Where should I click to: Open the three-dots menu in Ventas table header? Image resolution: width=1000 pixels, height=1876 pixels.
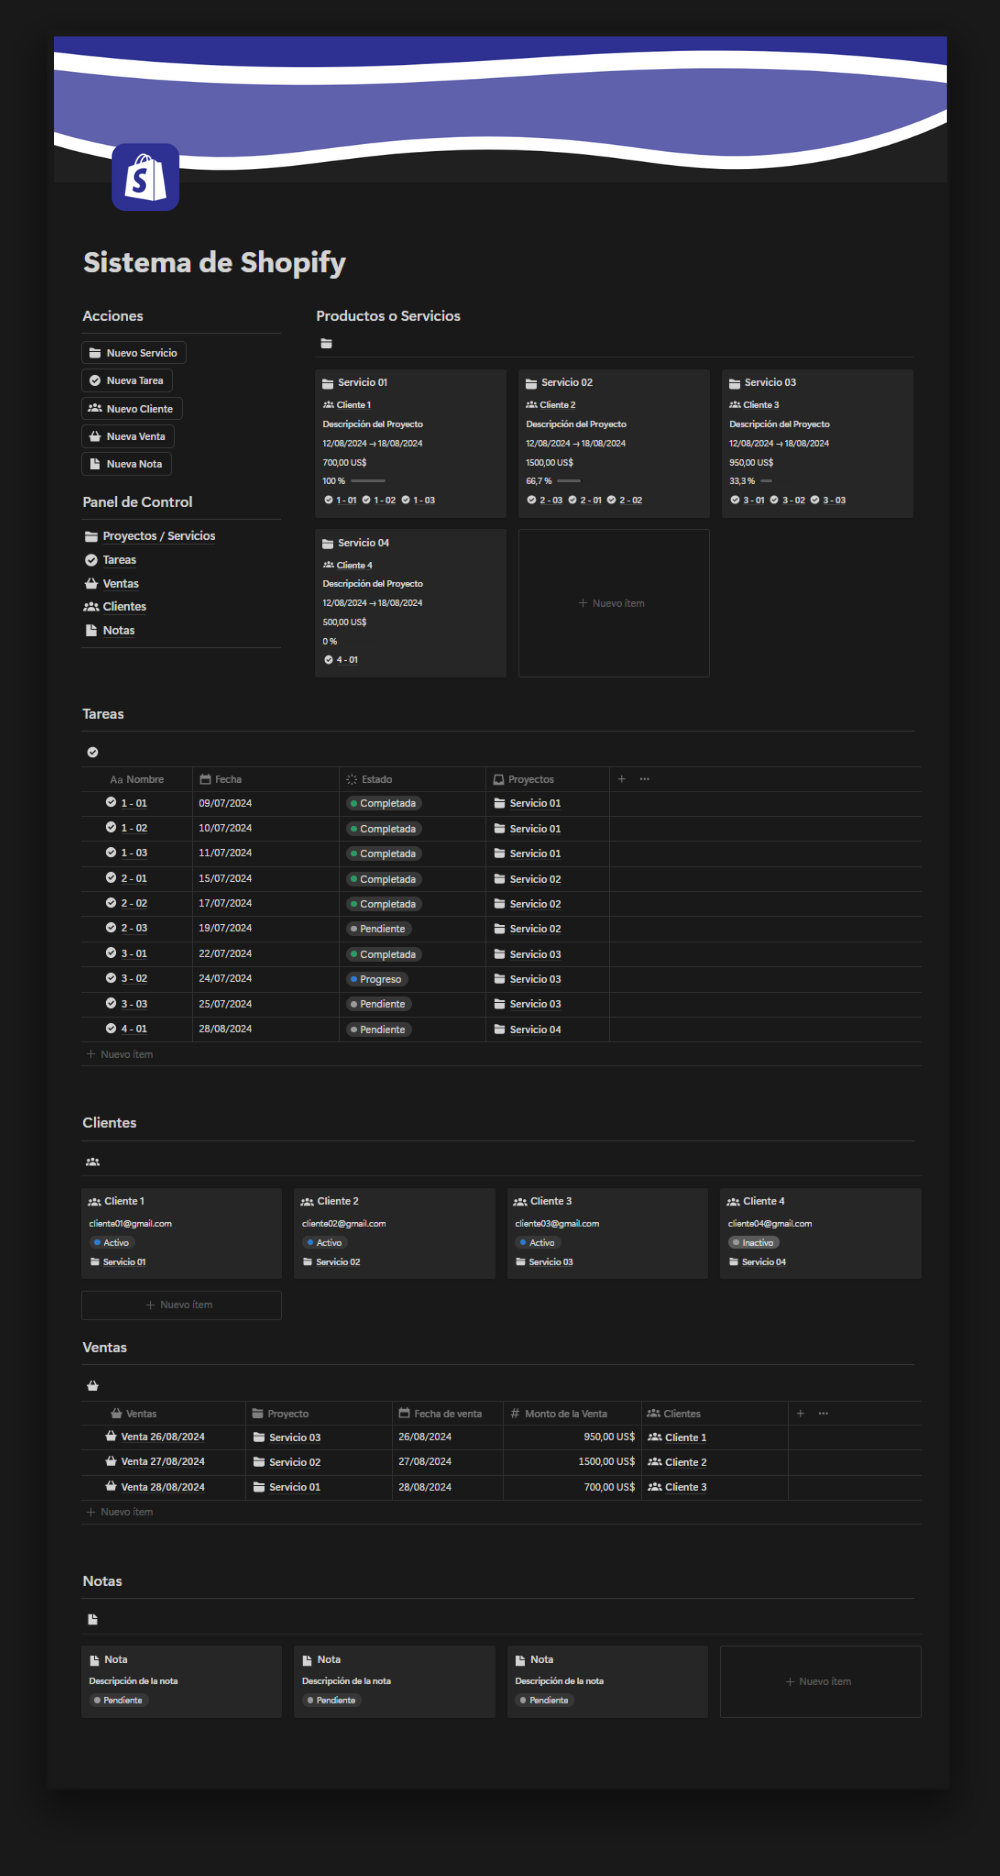824,1413
